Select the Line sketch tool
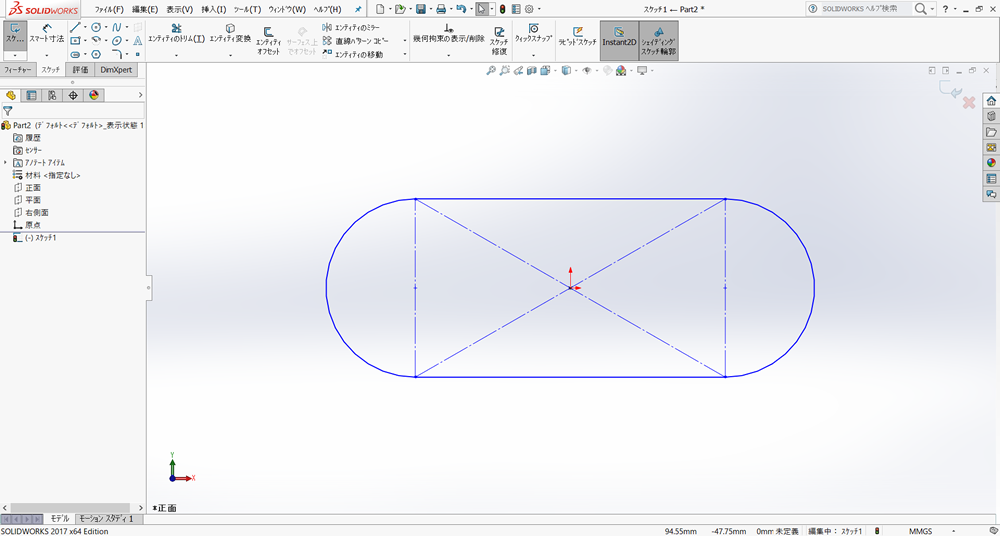The image size is (1000, 536). click(x=75, y=27)
